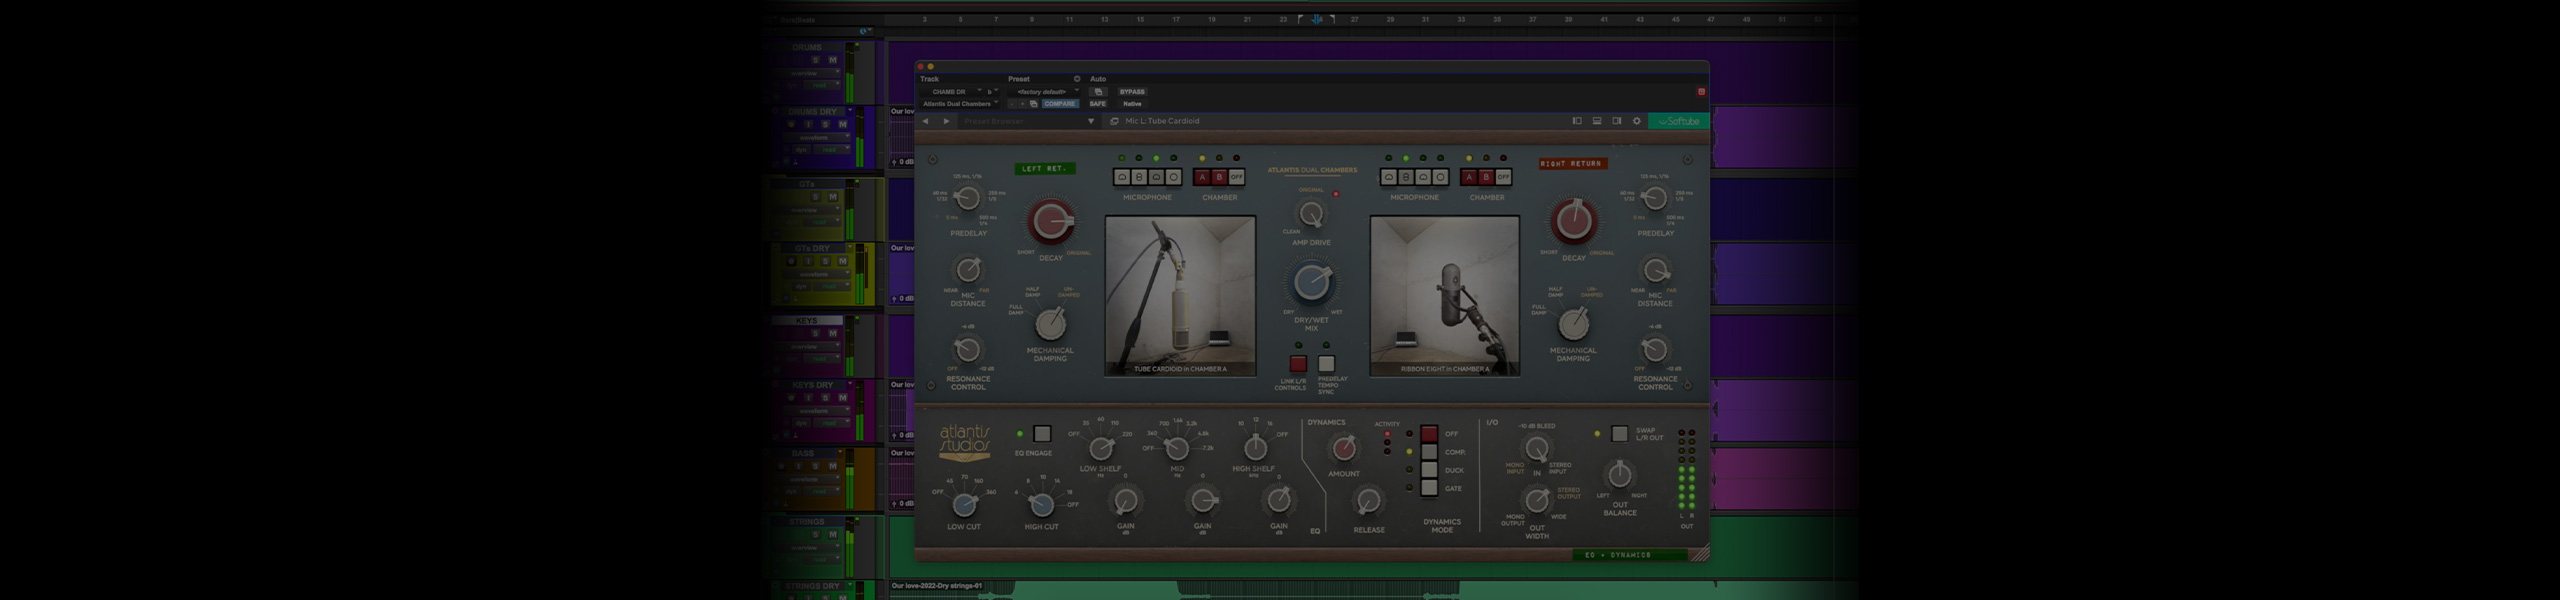Expand the Preset Browser dropdown
Screen dimensions: 2560x600
pyautogui.click(x=1091, y=121)
